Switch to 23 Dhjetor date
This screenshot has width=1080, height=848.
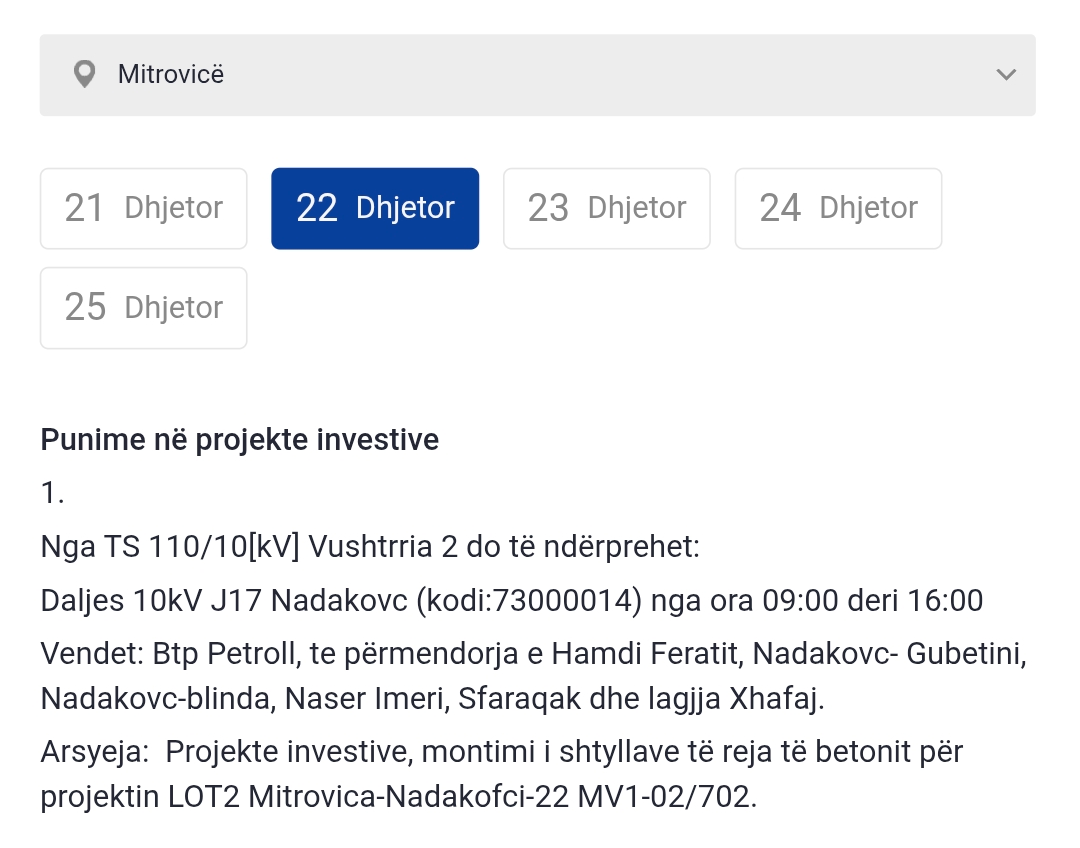click(607, 208)
